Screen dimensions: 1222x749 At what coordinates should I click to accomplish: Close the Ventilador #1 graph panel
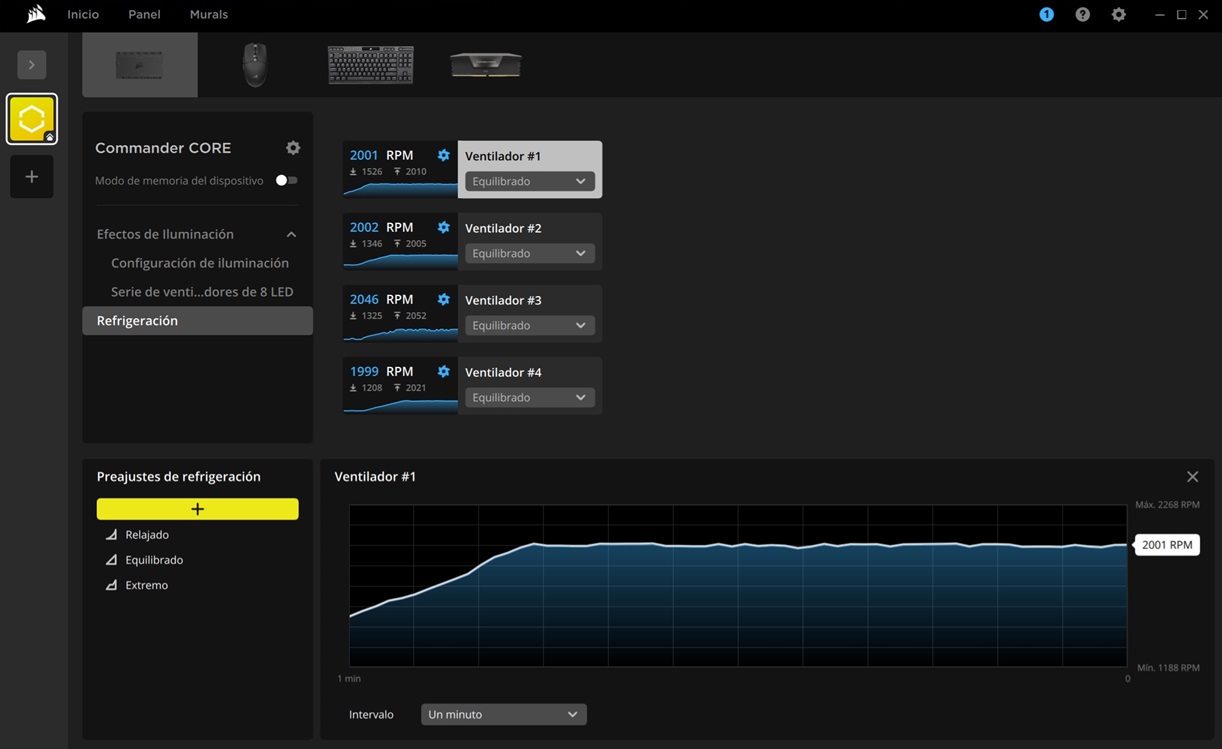point(1192,477)
